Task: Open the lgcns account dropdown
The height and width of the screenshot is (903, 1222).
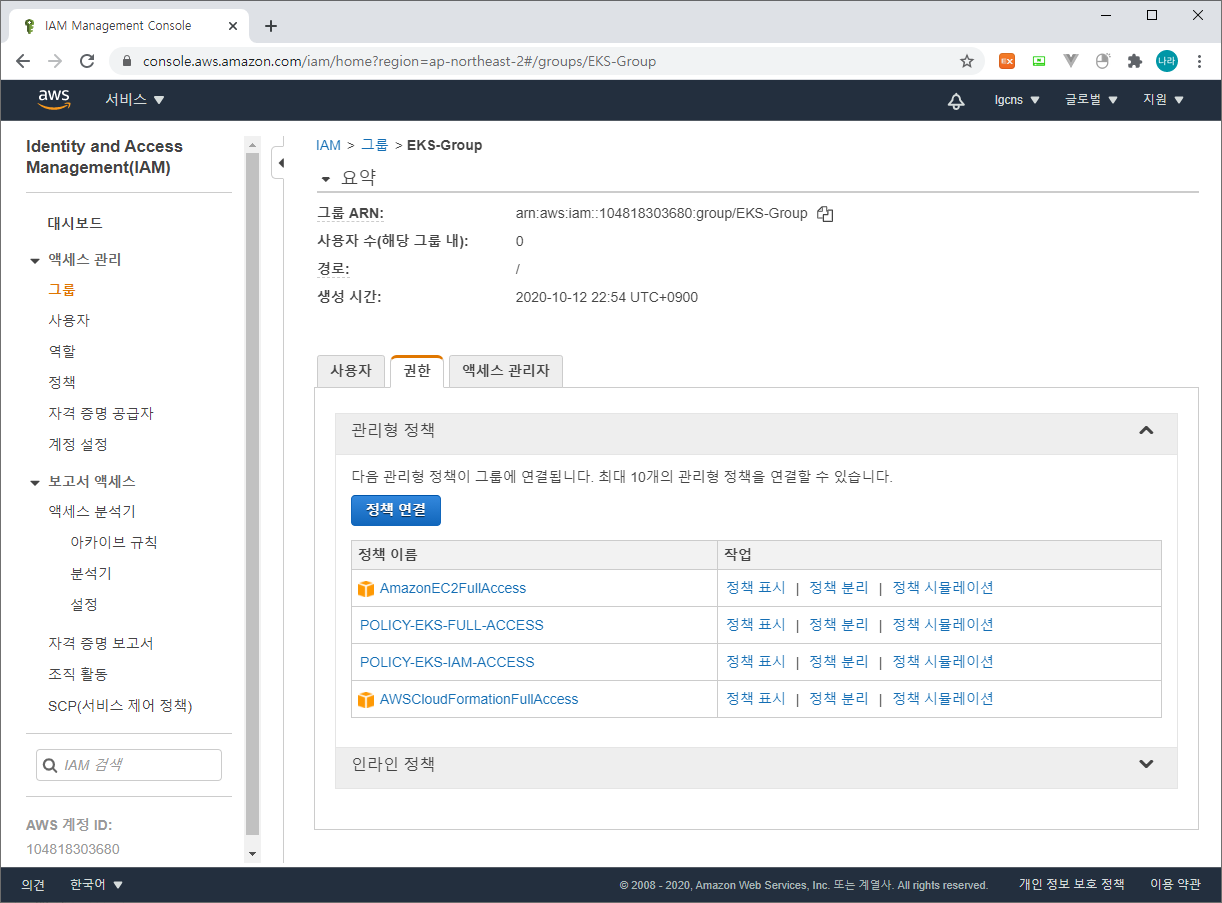Action: (1017, 100)
